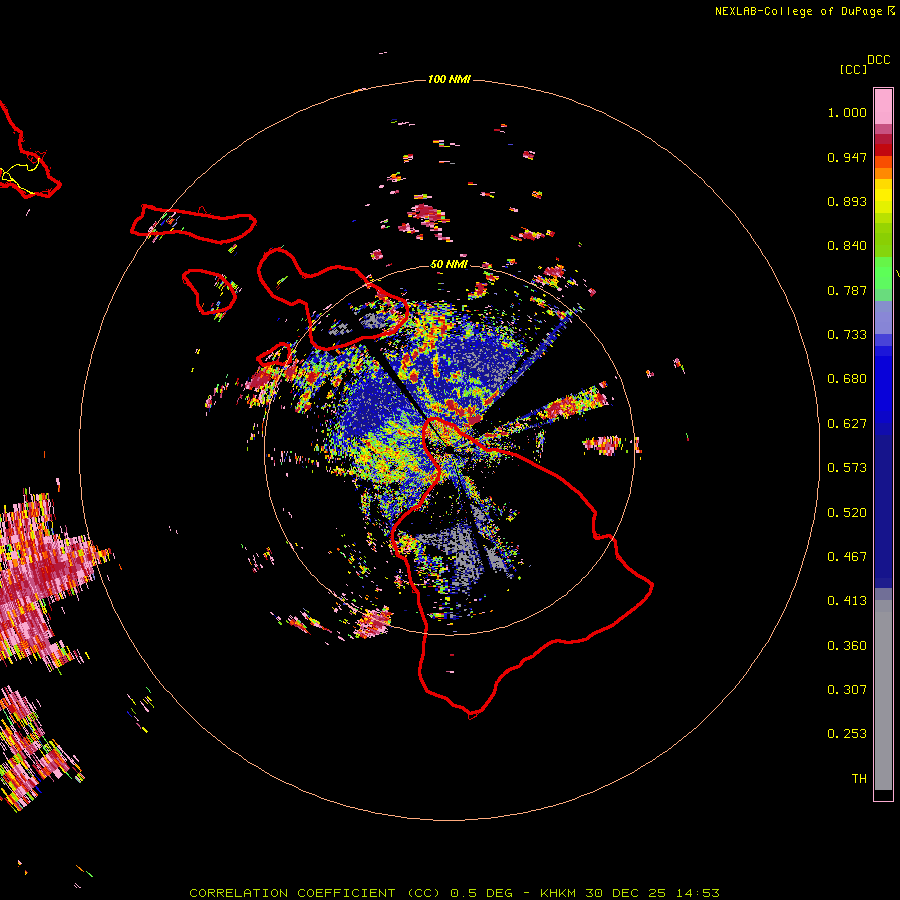Pick the periwinkle swatch above 0.733
Screen dimensions: 900x900
coord(883,317)
